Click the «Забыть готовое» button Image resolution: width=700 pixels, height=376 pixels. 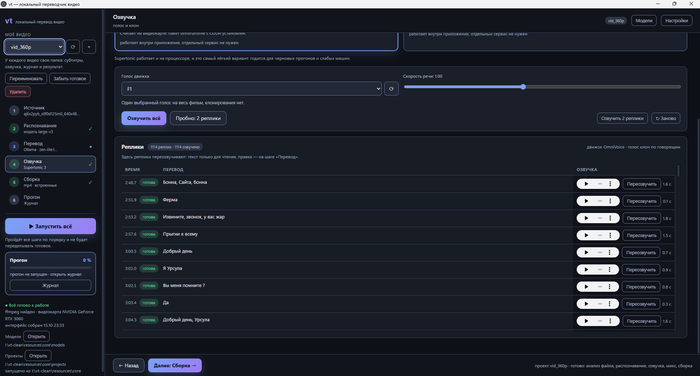coord(70,79)
